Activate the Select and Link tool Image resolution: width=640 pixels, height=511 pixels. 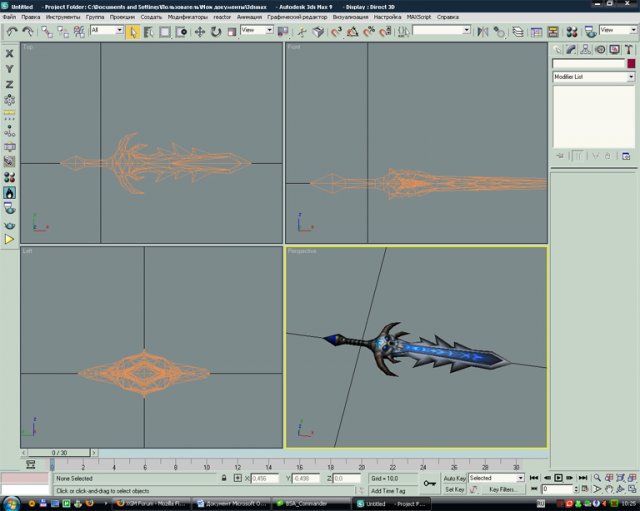47,31
